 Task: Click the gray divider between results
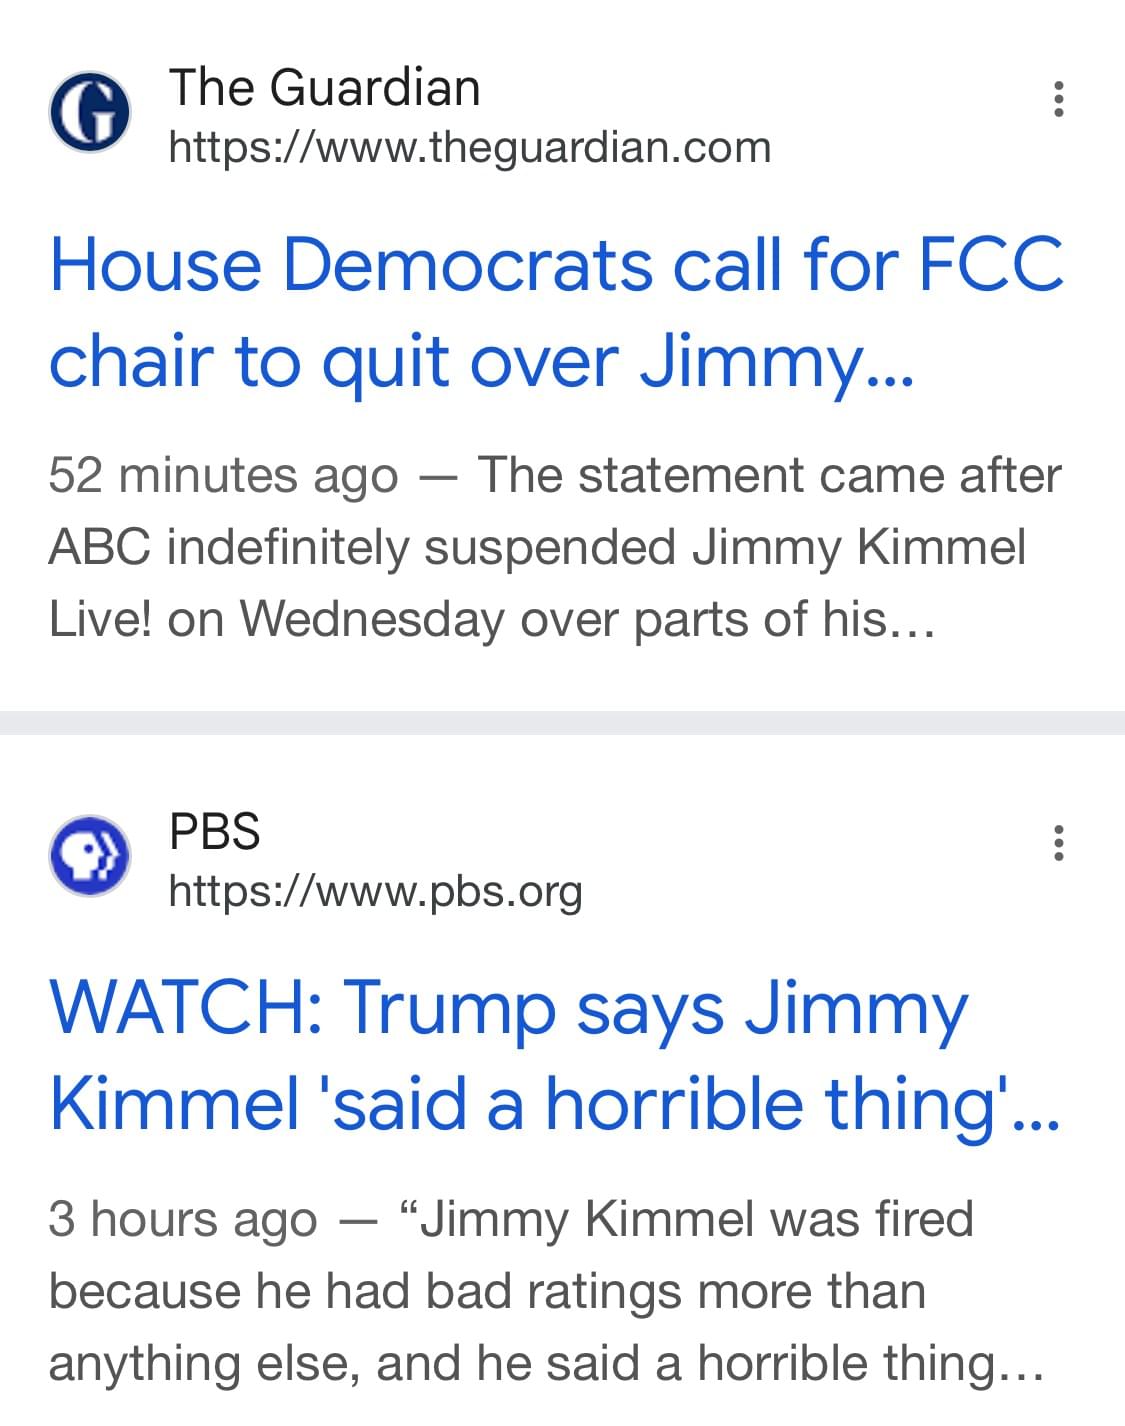[562, 722]
